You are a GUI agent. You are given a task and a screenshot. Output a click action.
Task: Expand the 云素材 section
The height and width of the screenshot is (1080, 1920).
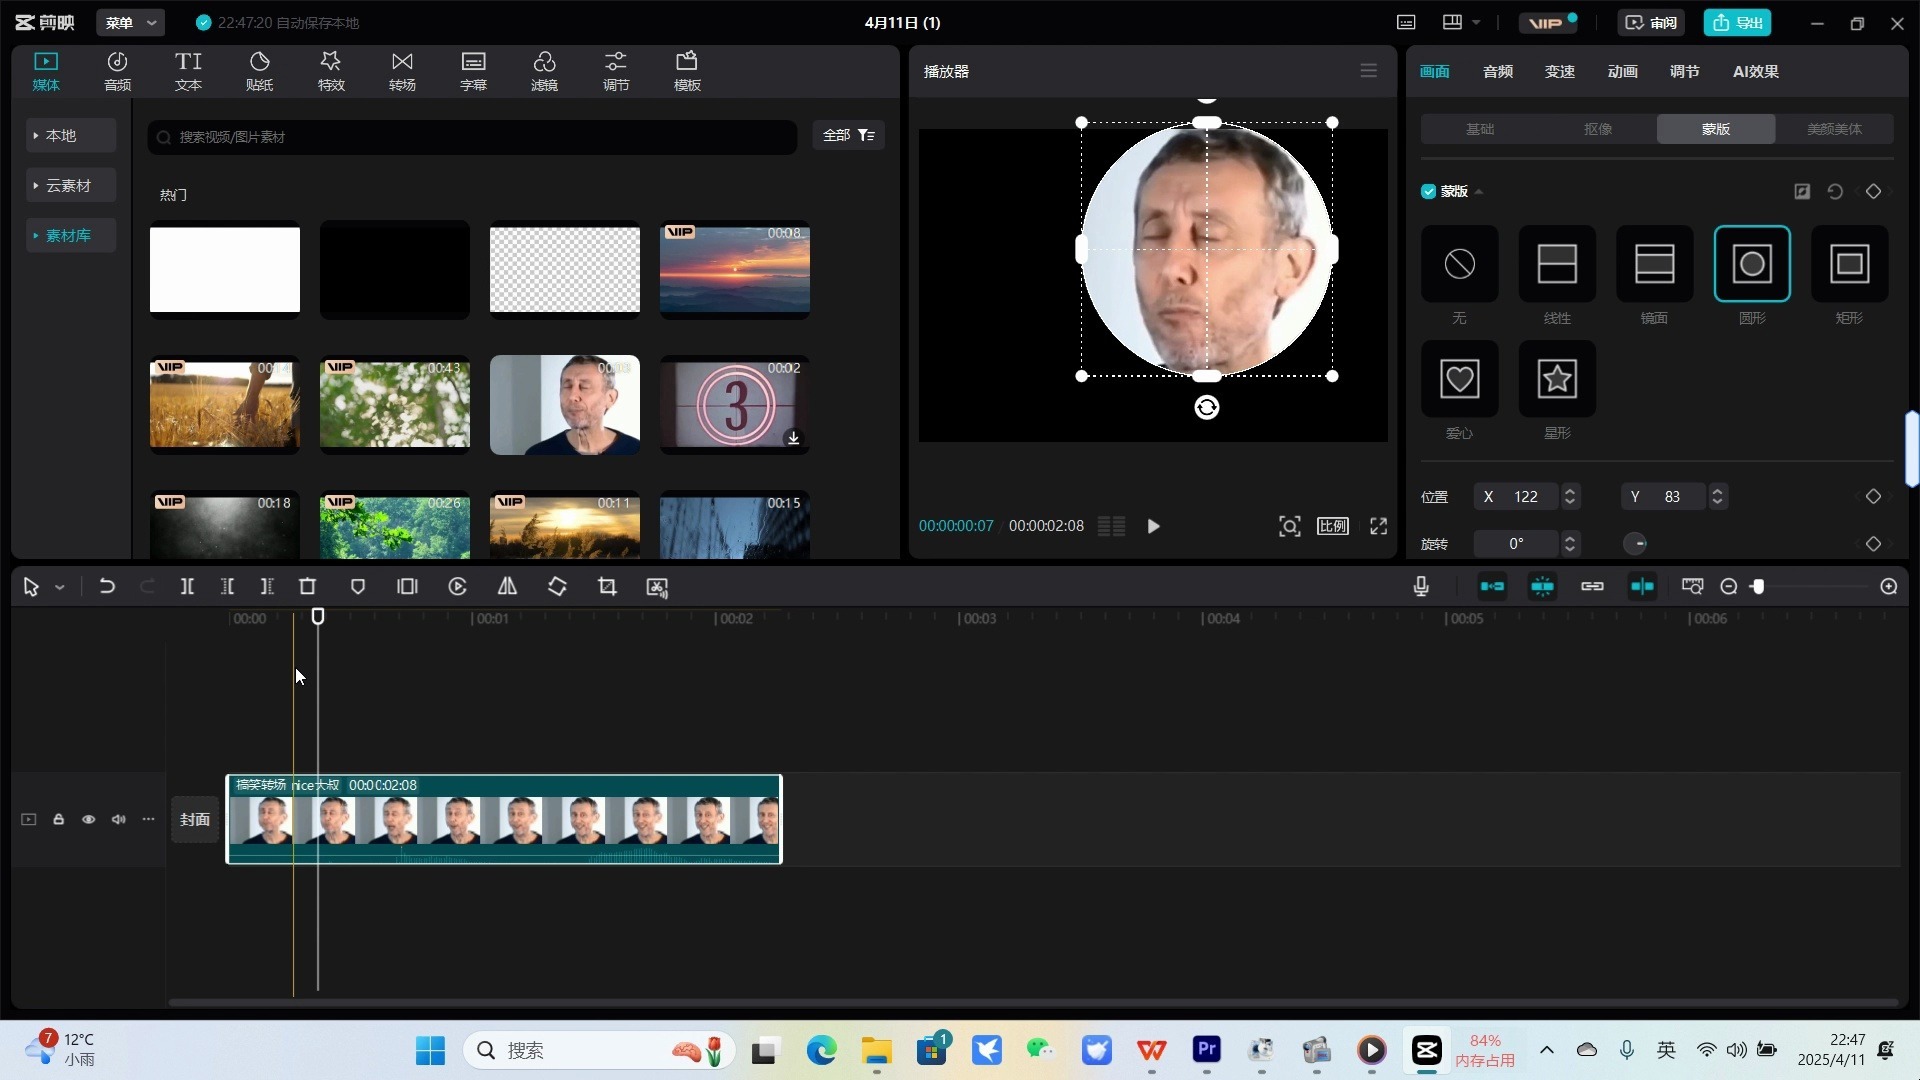[x=68, y=186]
